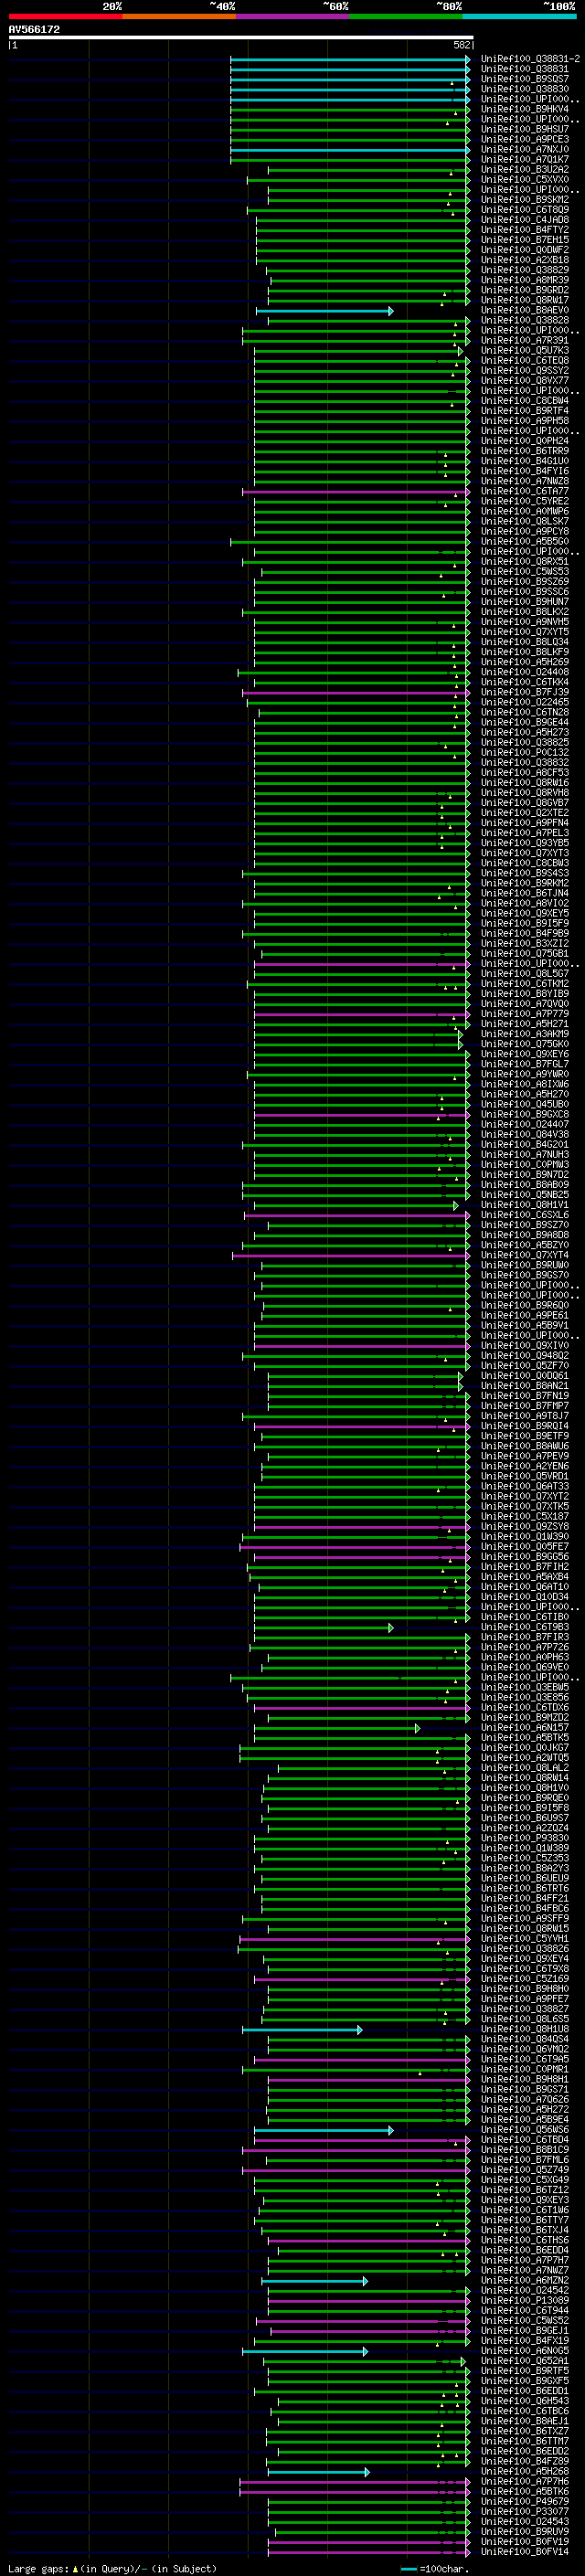Select the UniRef100_P49679 label

tap(525, 2502)
